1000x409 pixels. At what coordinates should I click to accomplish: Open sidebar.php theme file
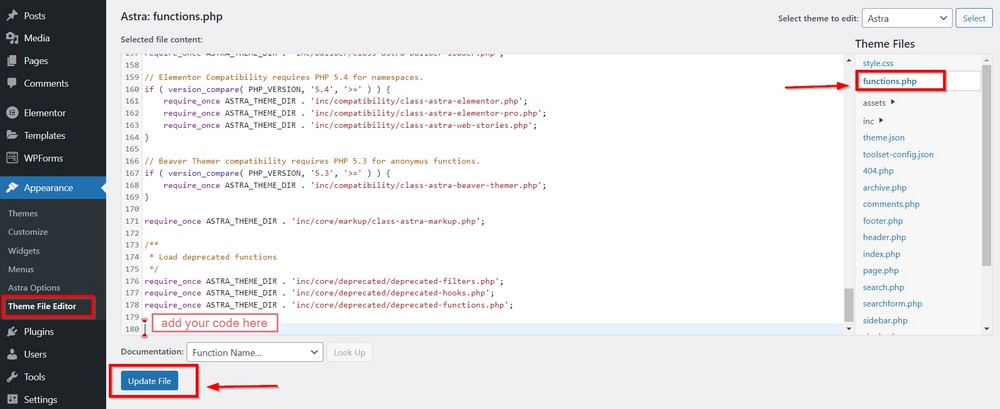(x=885, y=320)
